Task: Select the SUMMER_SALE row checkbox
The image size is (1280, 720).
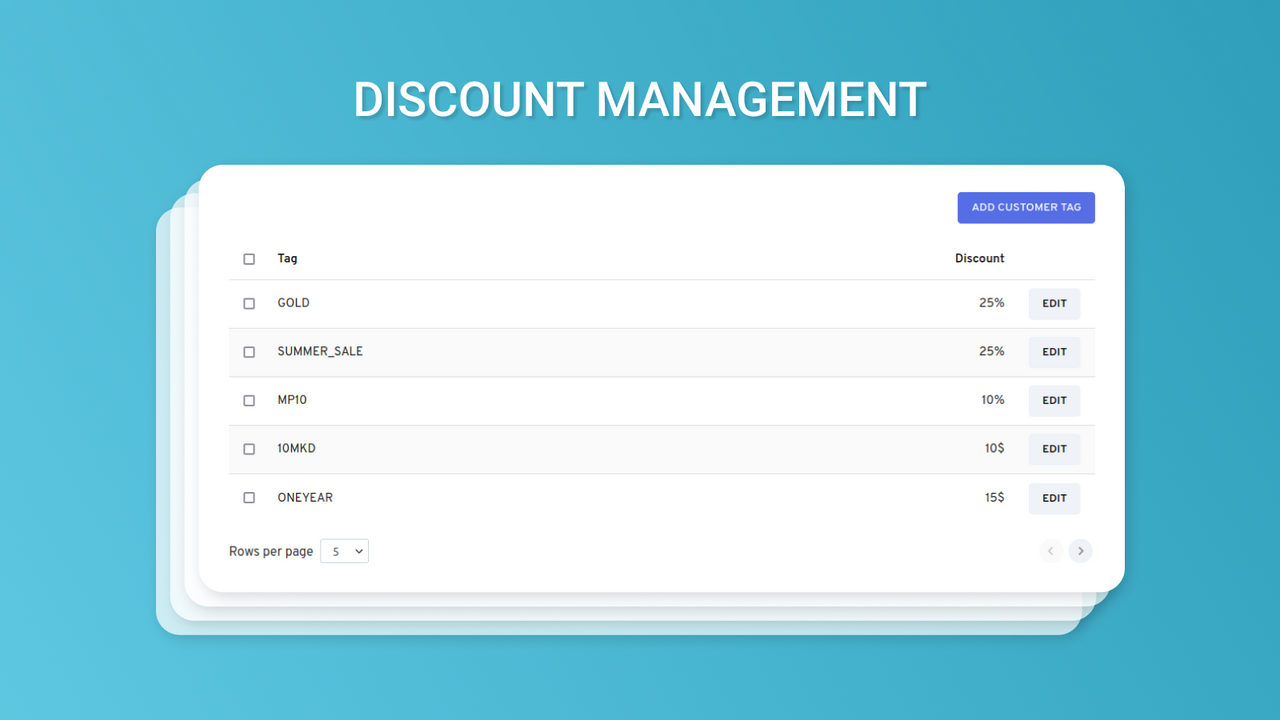Action: pos(249,352)
